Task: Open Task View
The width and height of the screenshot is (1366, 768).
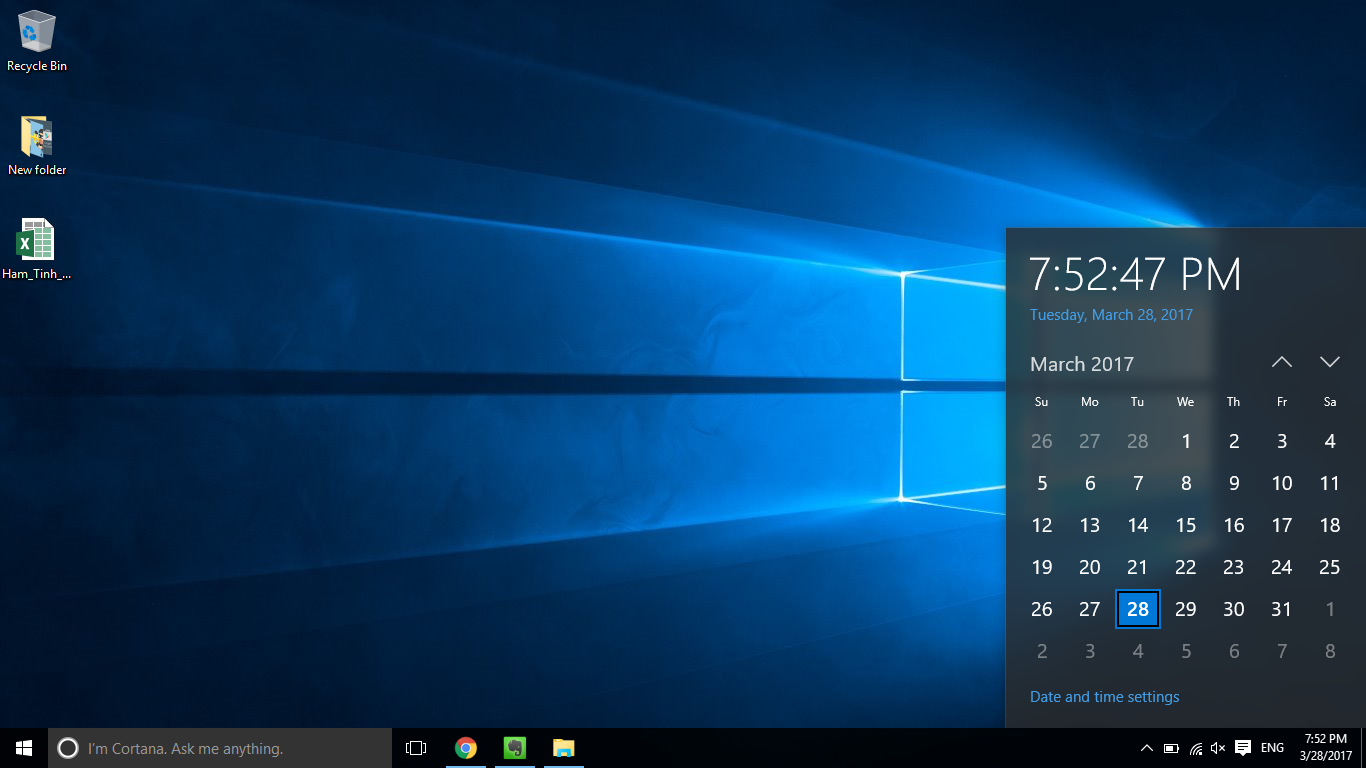Action: tap(415, 748)
